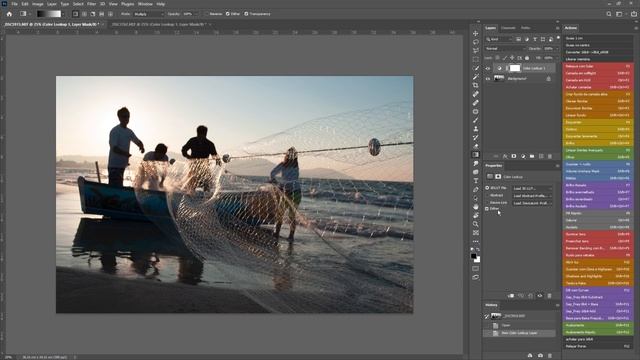Create new snapshot camera icon in History
This screenshot has width=640, height=360.
coord(540,356)
